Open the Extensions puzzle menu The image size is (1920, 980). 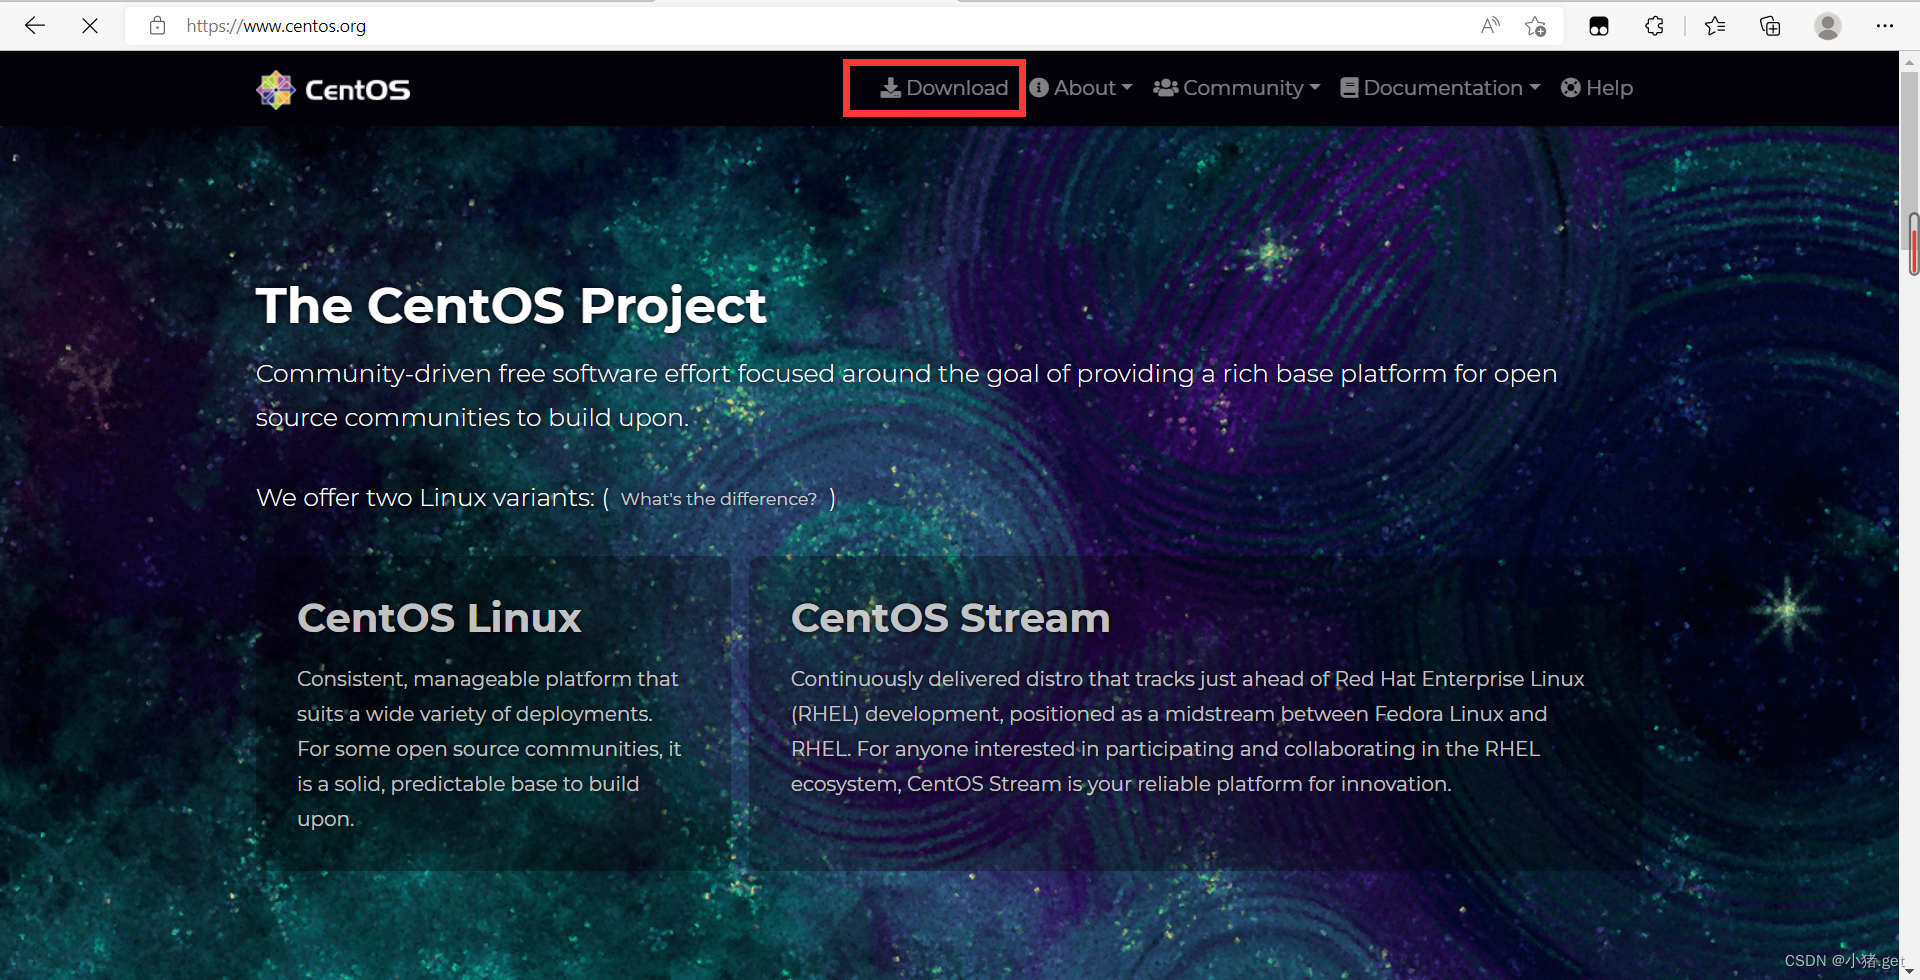point(1654,26)
